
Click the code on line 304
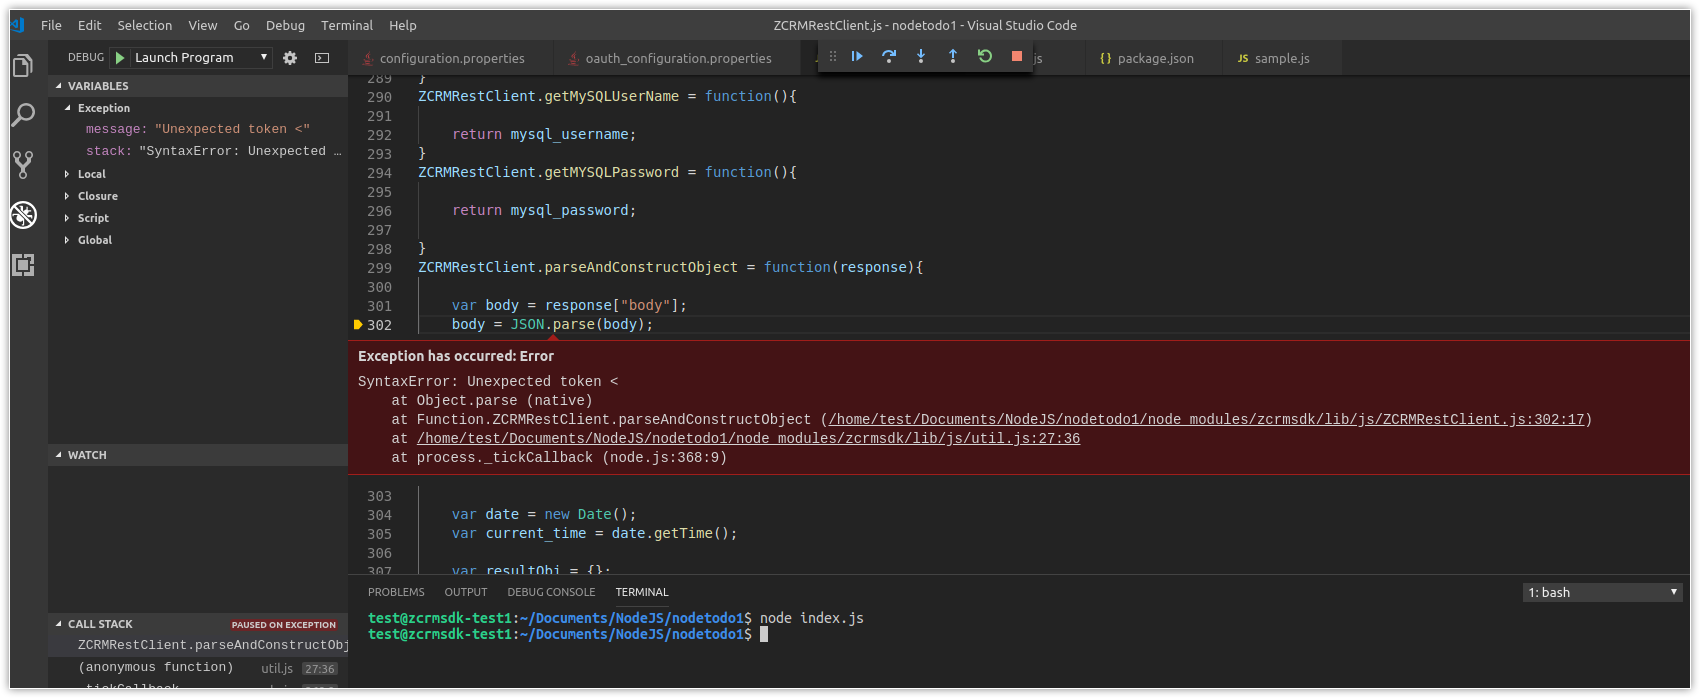(x=544, y=514)
